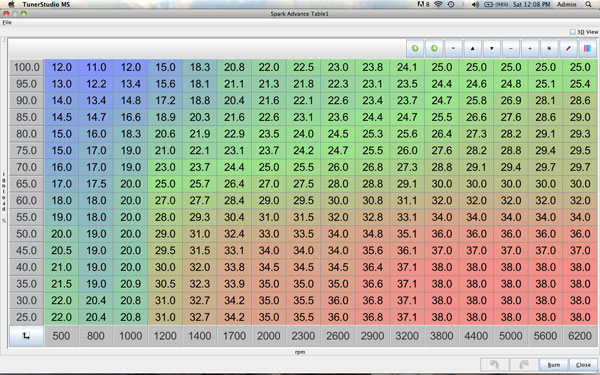
Task: Click the Wi-Fi status menu bar icon
Action: pyautogui.click(x=439, y=4)
